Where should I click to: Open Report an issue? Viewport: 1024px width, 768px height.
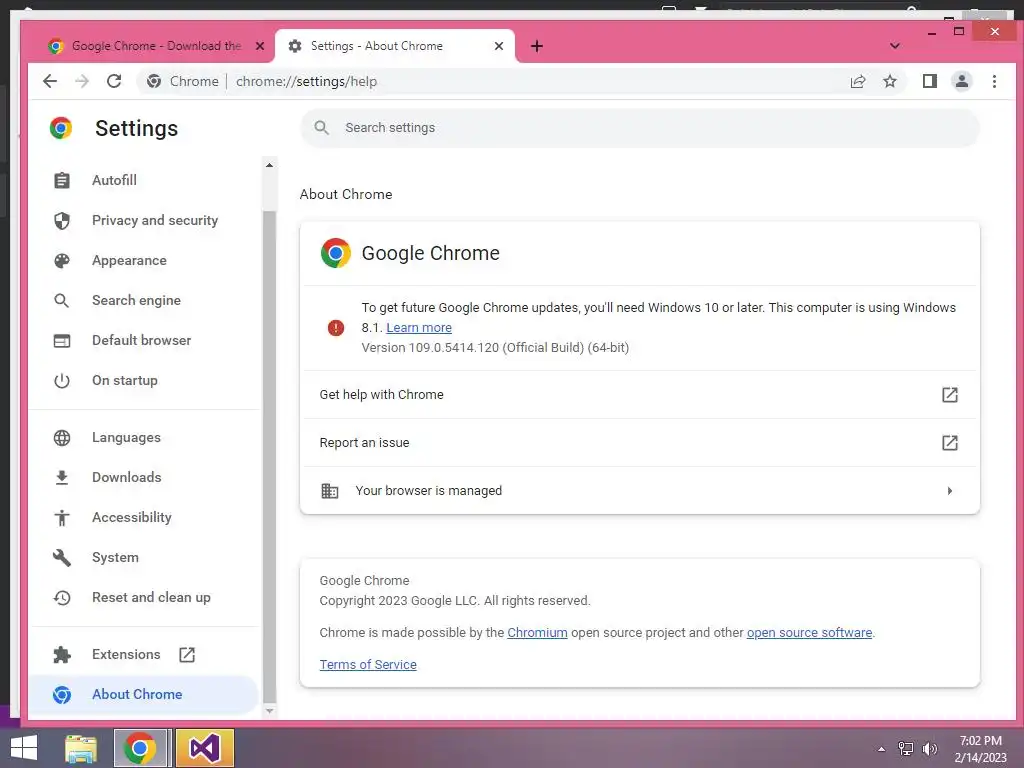(640, 443)
